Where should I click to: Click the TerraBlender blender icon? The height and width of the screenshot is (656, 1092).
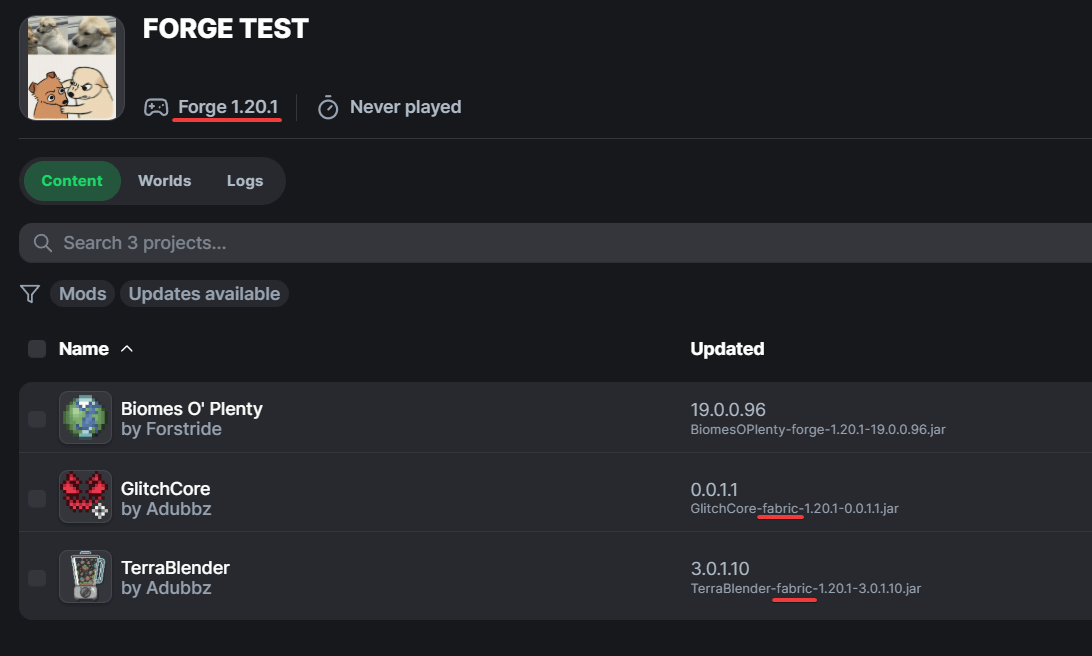click(85, 577)
